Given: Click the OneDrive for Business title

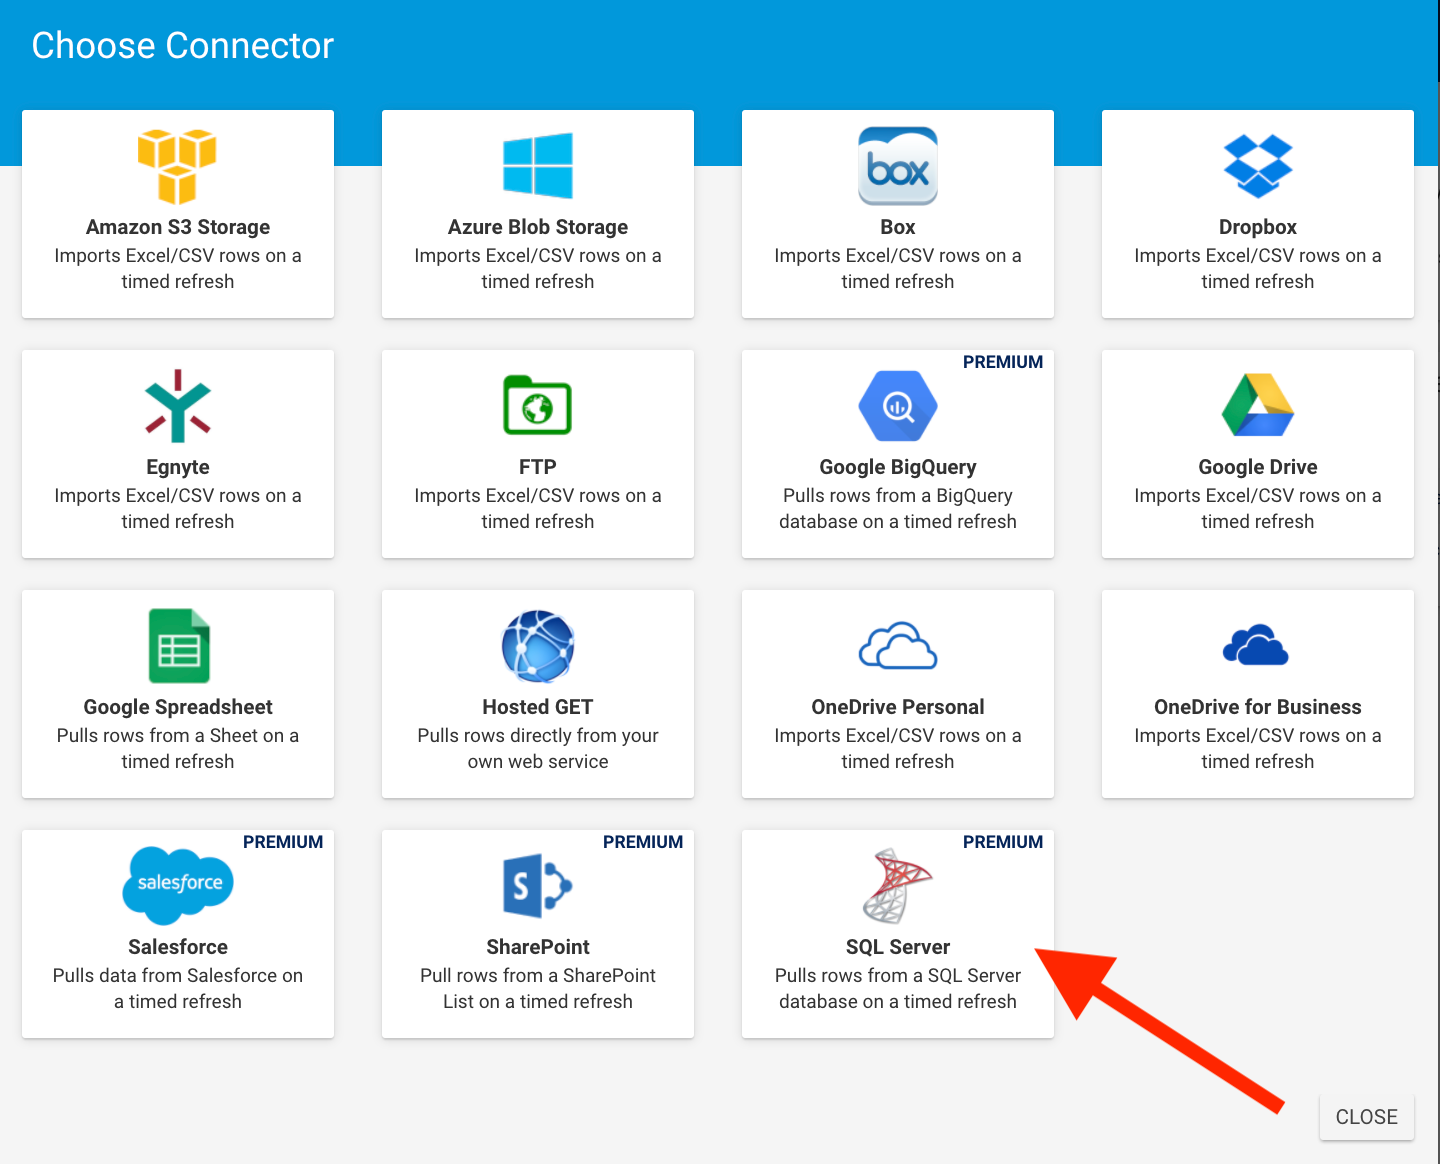Looking at the screenshot, I should pyautogui.click(x=1258, y=707).
